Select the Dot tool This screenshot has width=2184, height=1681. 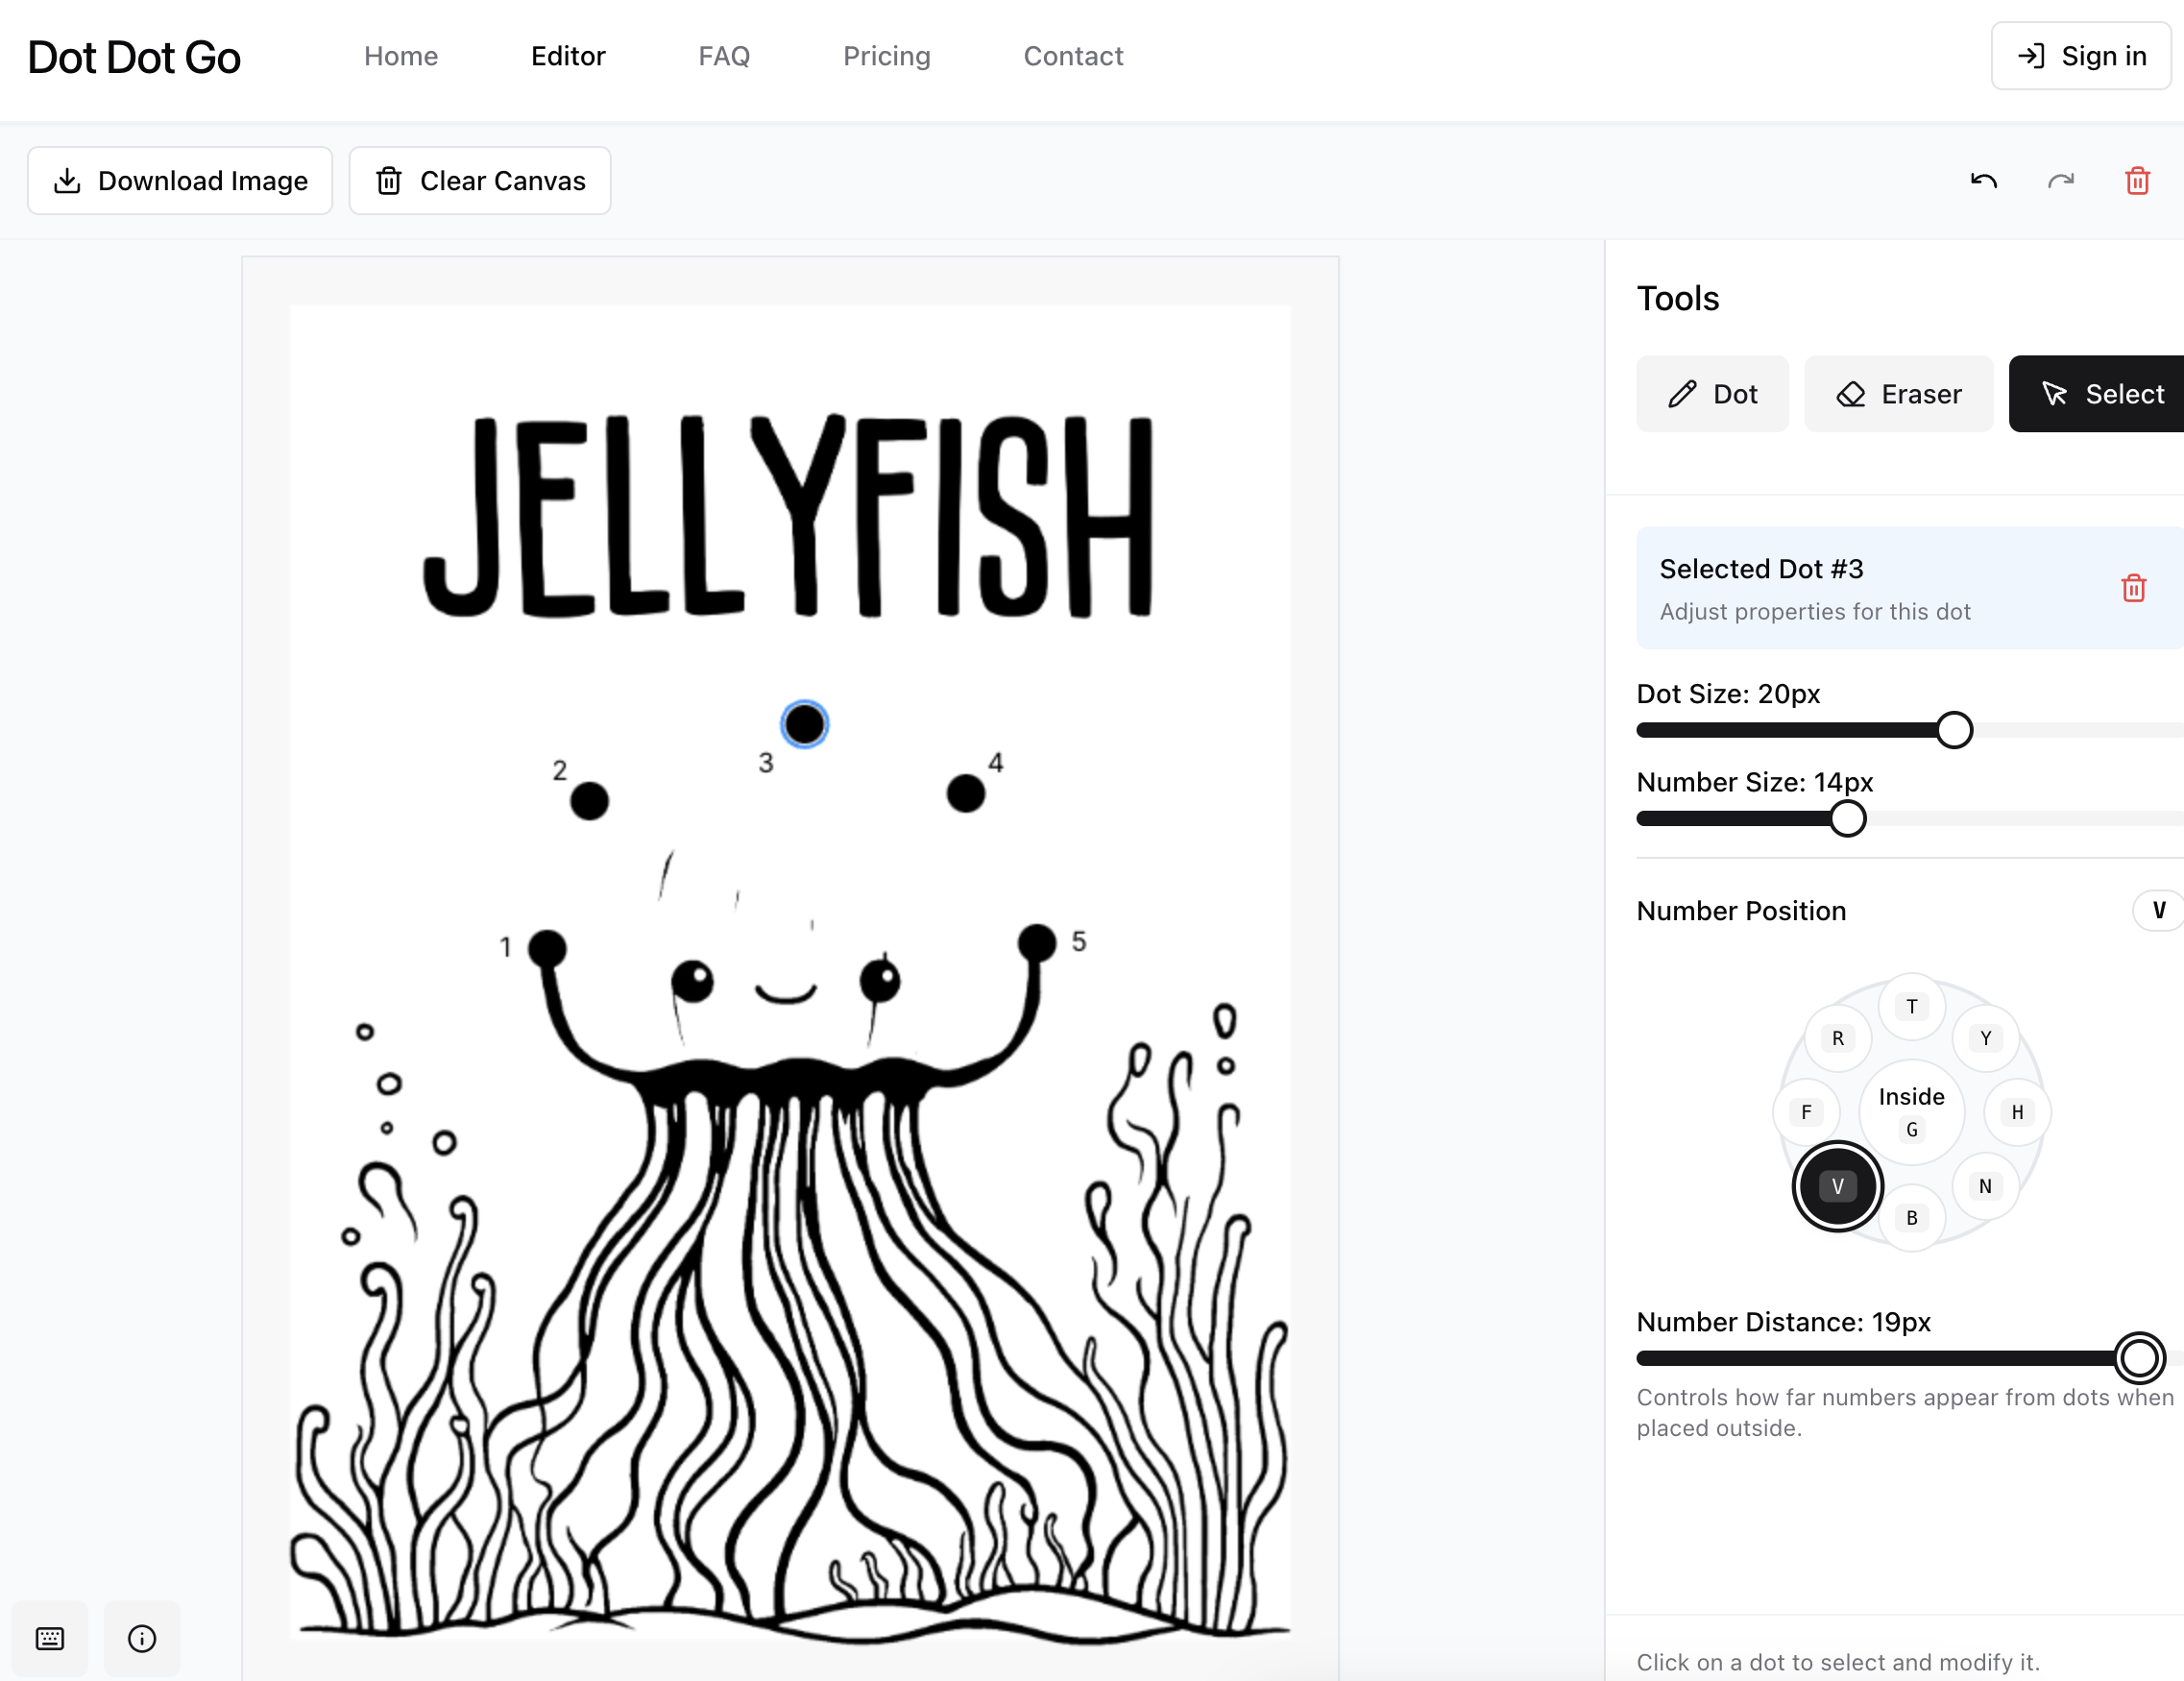pyautogui.click(x=1712, y=393)
